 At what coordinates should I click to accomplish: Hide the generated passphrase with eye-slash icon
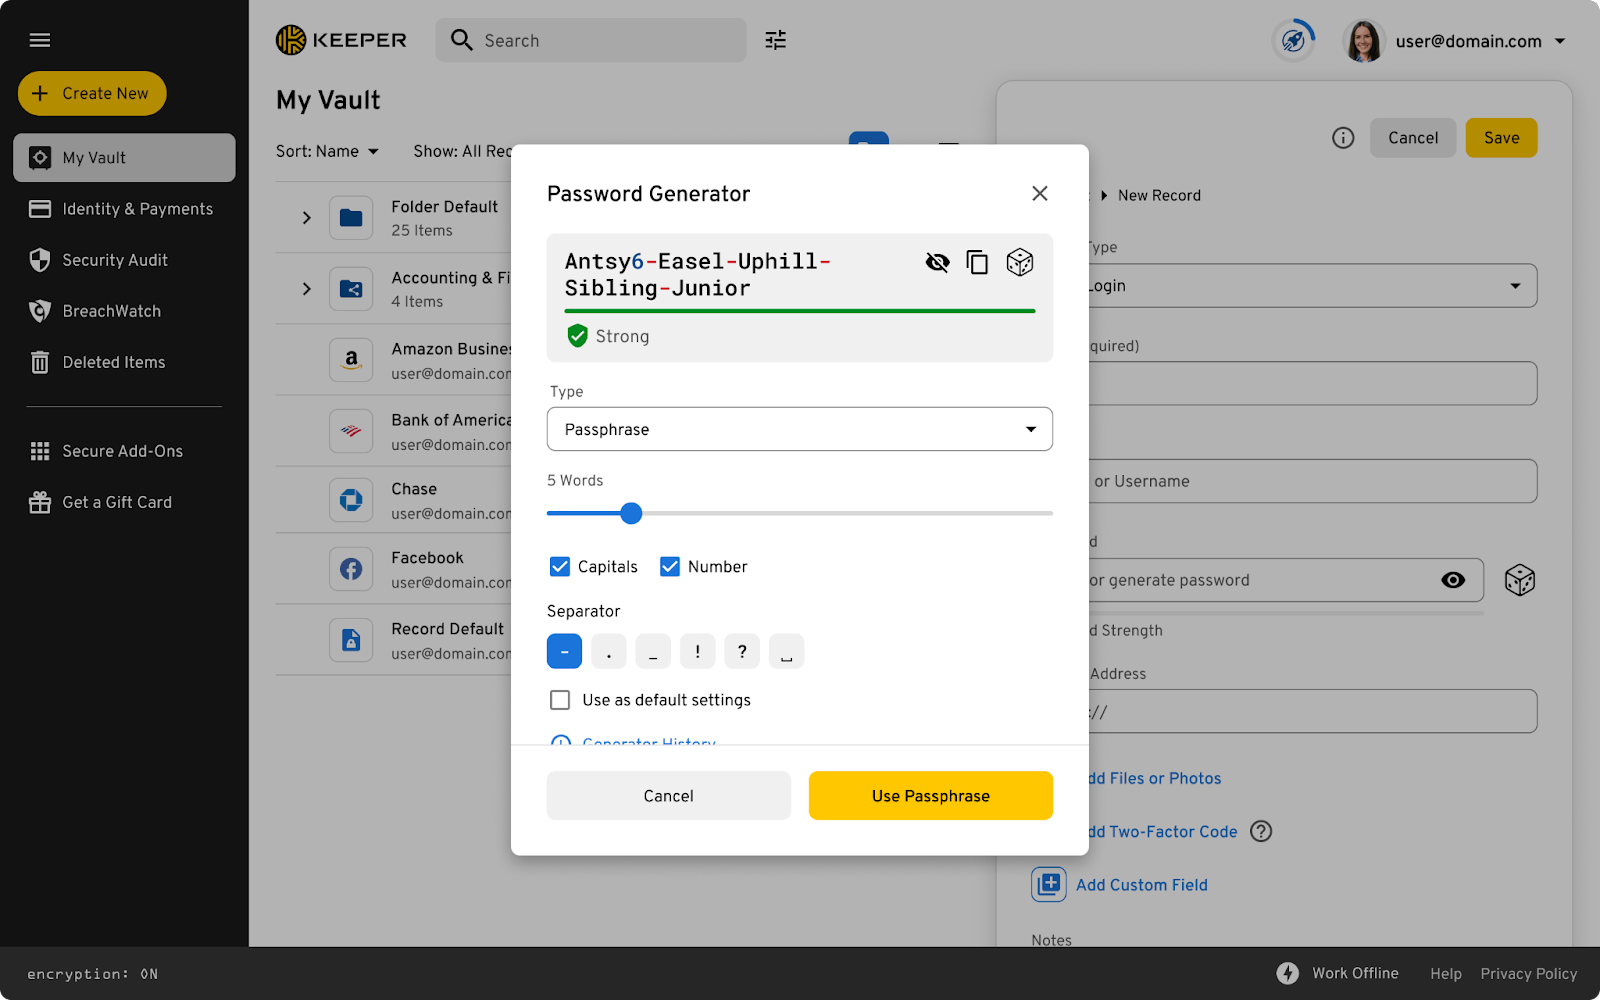[x=937, y=262]
